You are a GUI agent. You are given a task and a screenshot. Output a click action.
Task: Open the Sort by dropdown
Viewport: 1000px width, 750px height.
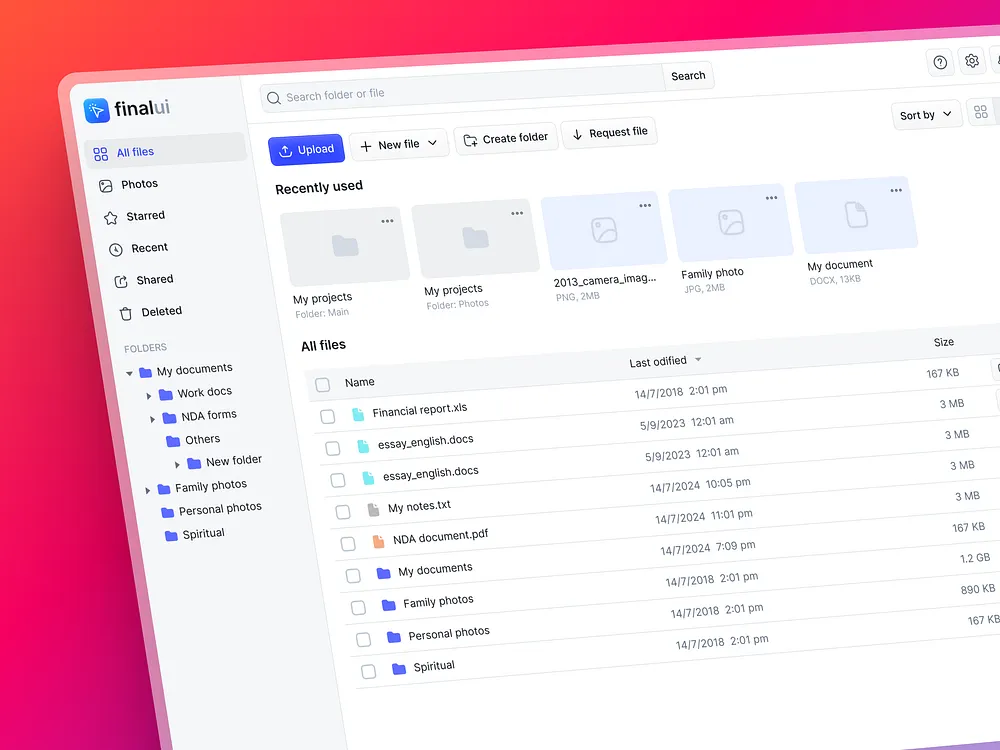[926, 115]
